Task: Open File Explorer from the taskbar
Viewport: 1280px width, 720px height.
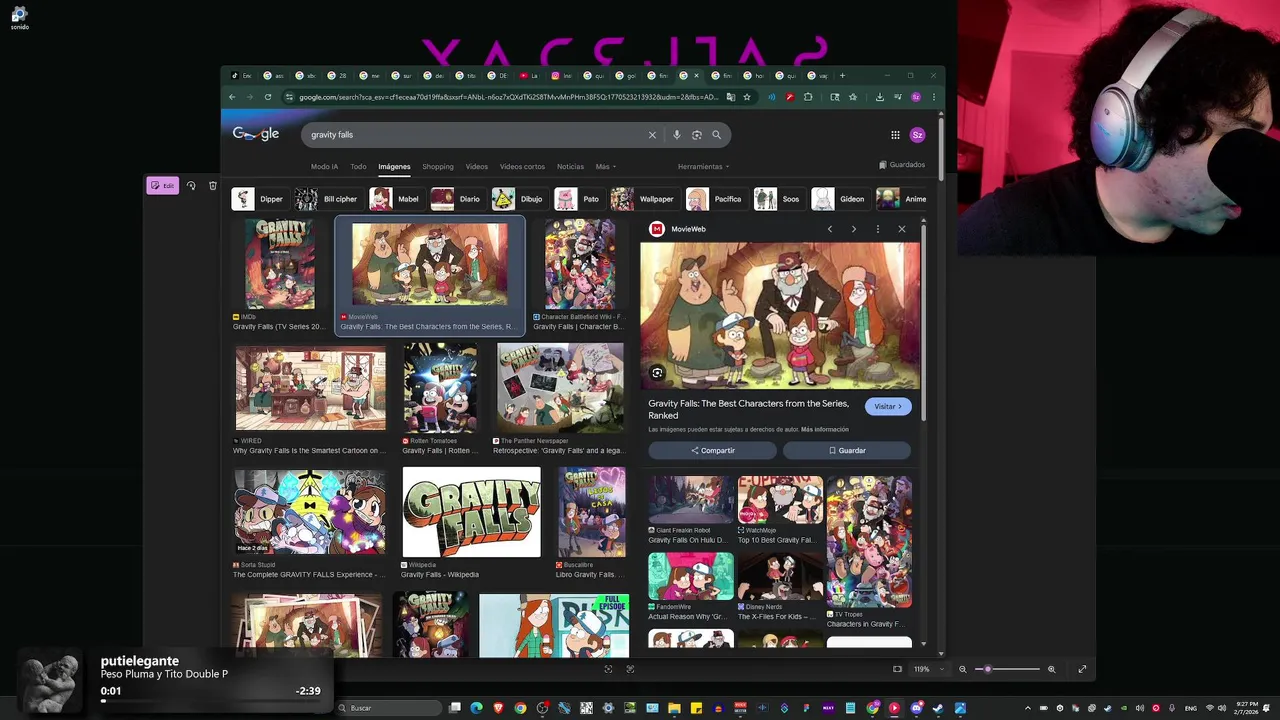Action: [674, 708]
